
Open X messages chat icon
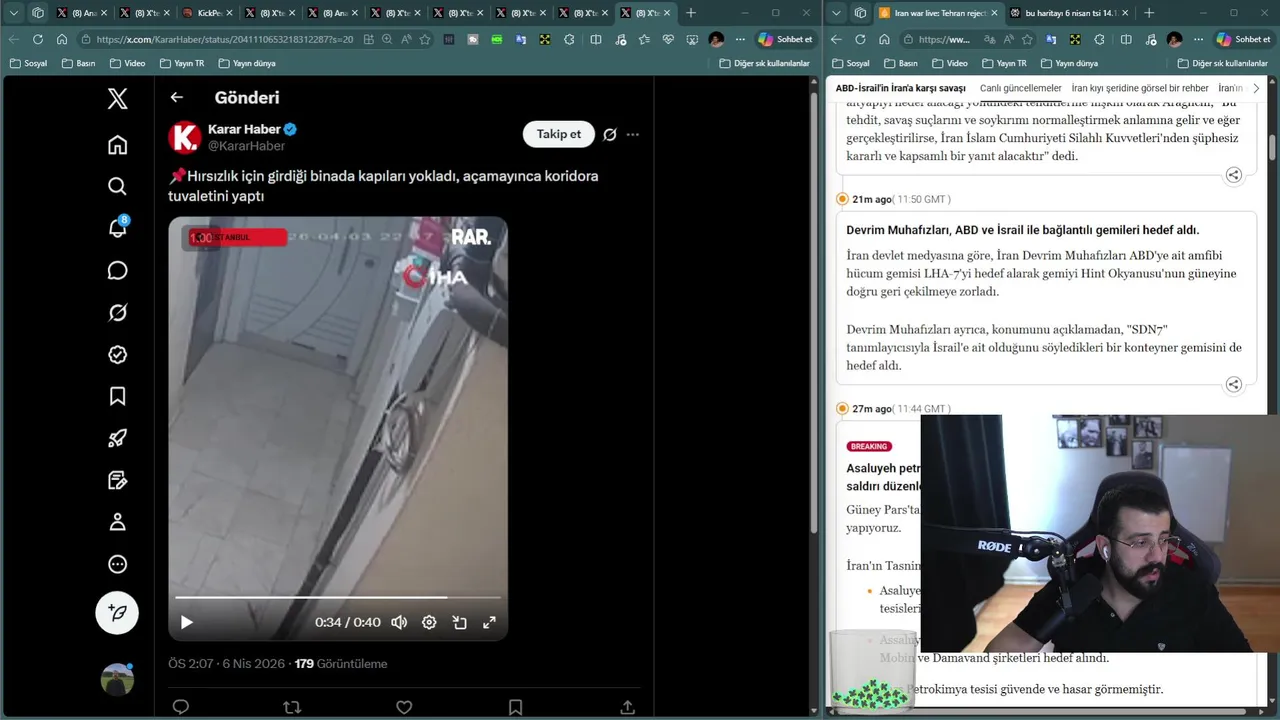click(x=117, y=271)
